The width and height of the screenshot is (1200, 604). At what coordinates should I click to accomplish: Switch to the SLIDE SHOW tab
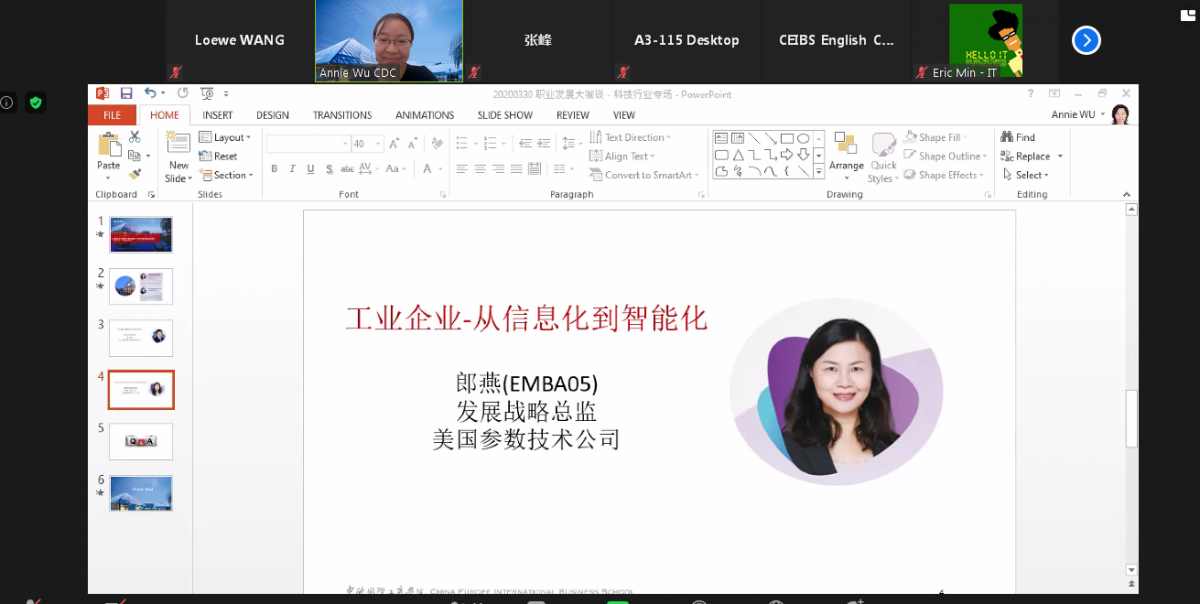[505, 115]
